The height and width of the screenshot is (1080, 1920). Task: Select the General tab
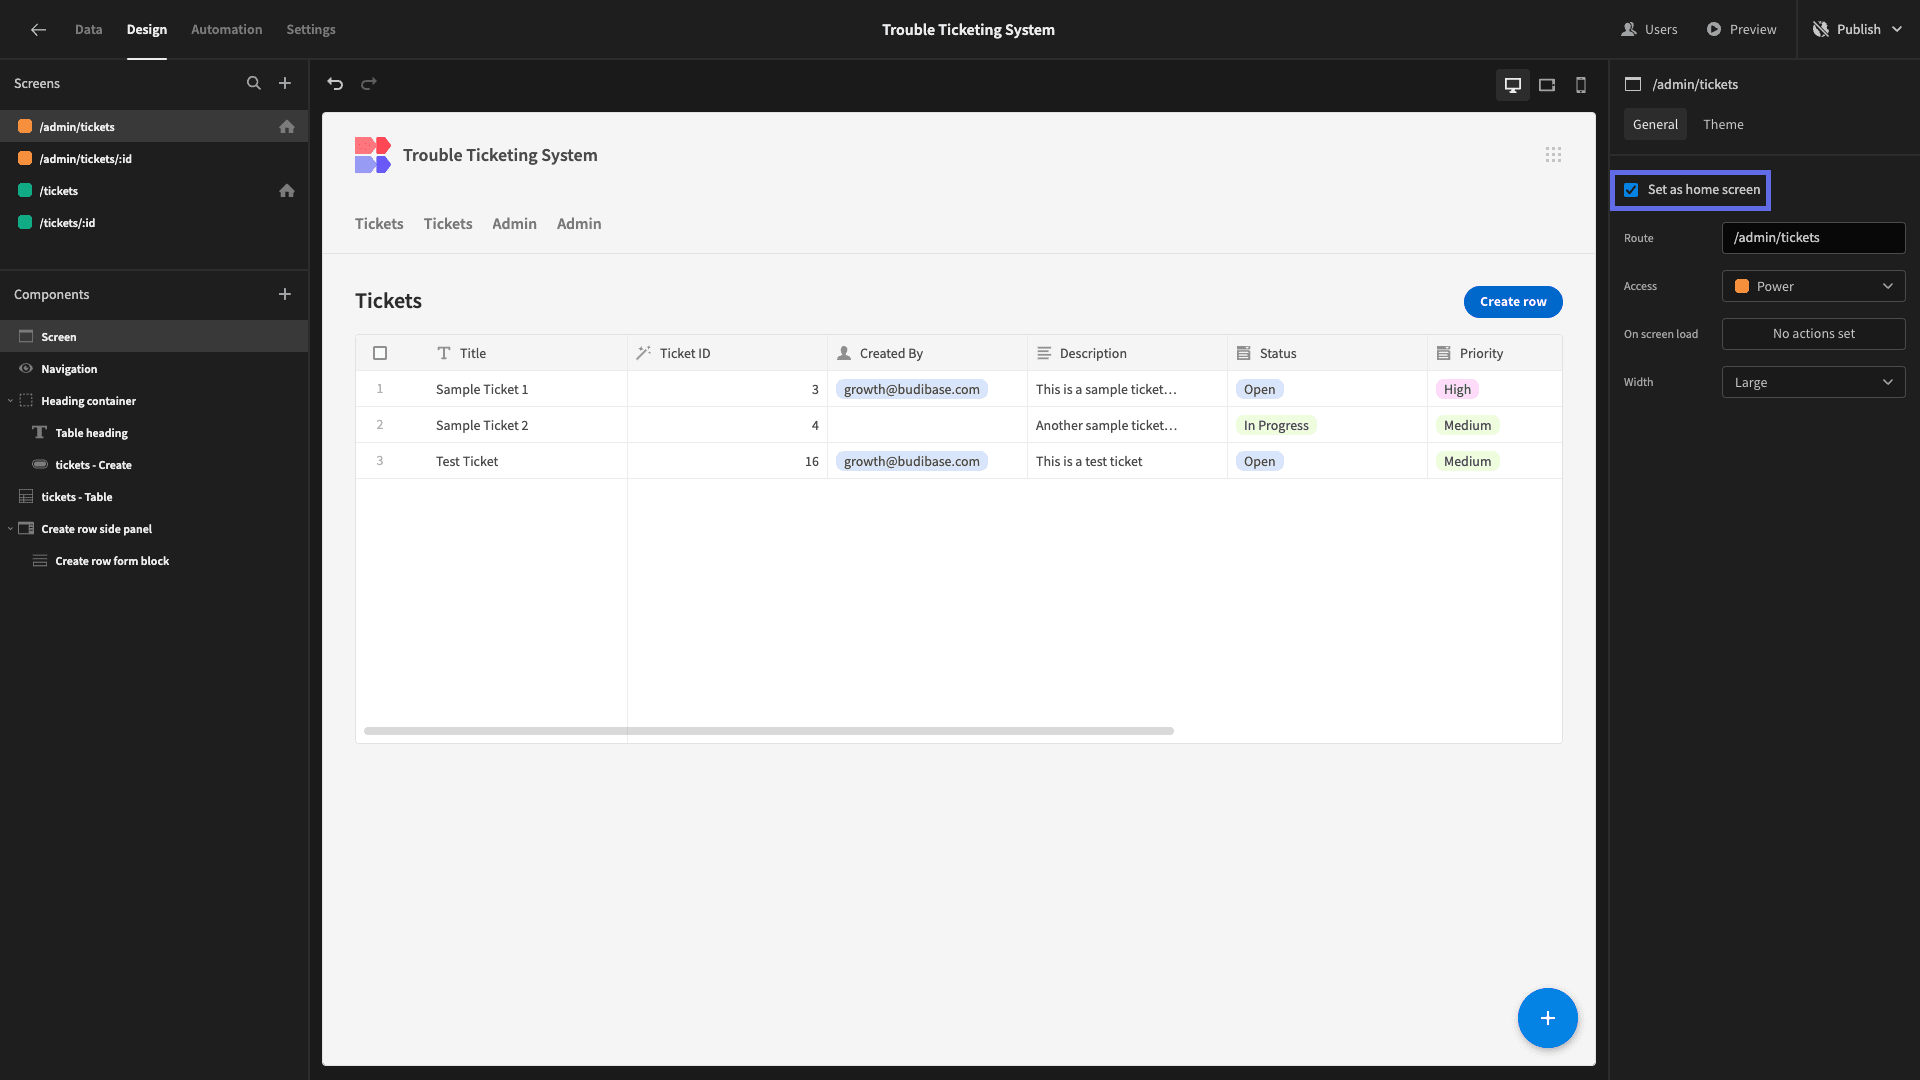tap(1655, 124)
